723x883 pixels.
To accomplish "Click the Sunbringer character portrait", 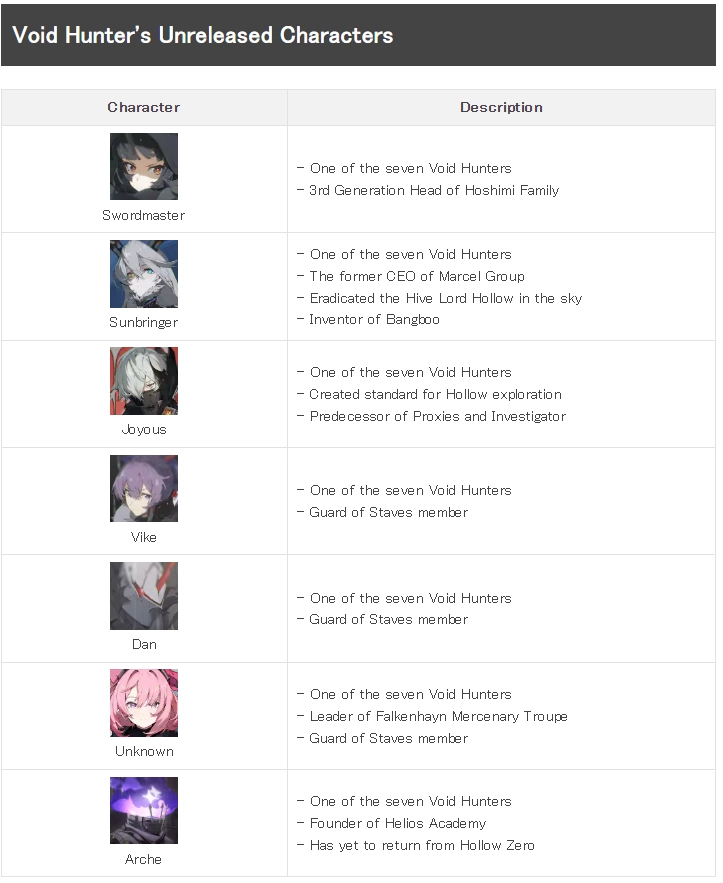I will 144,273.
